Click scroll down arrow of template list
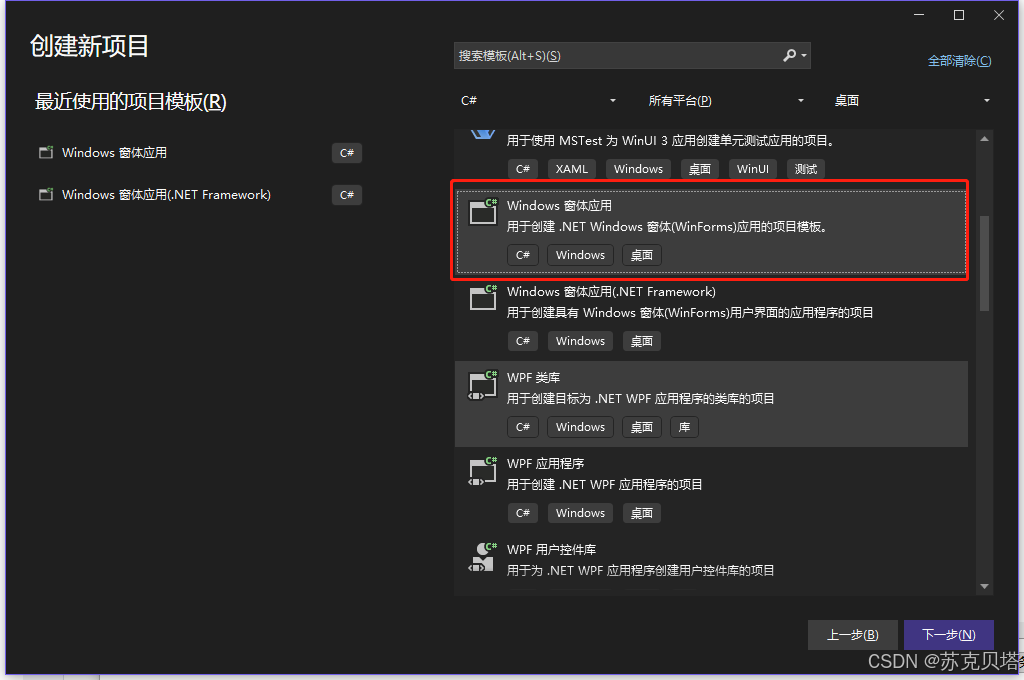Viewport: 1024px width, 680px height. 984,587
